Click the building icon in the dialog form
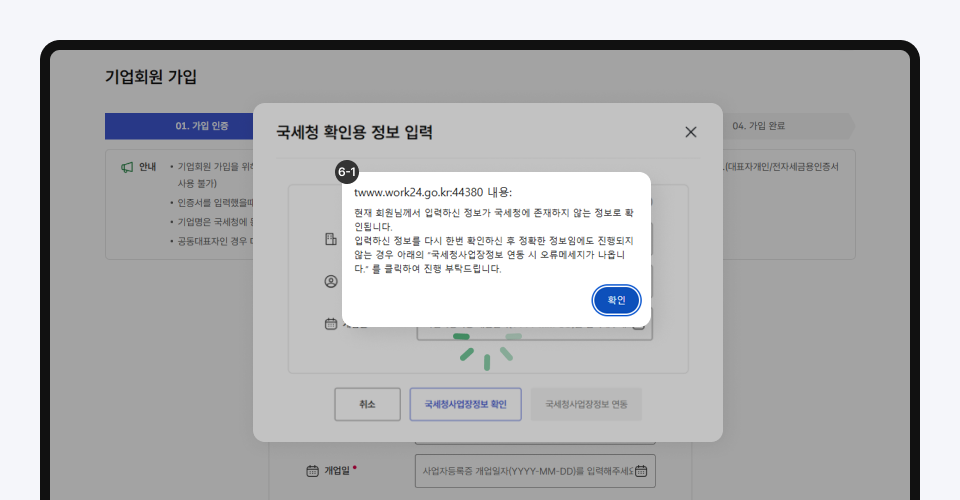The height and width of the screenshot is (500, 960). click(x=331, y=240)
